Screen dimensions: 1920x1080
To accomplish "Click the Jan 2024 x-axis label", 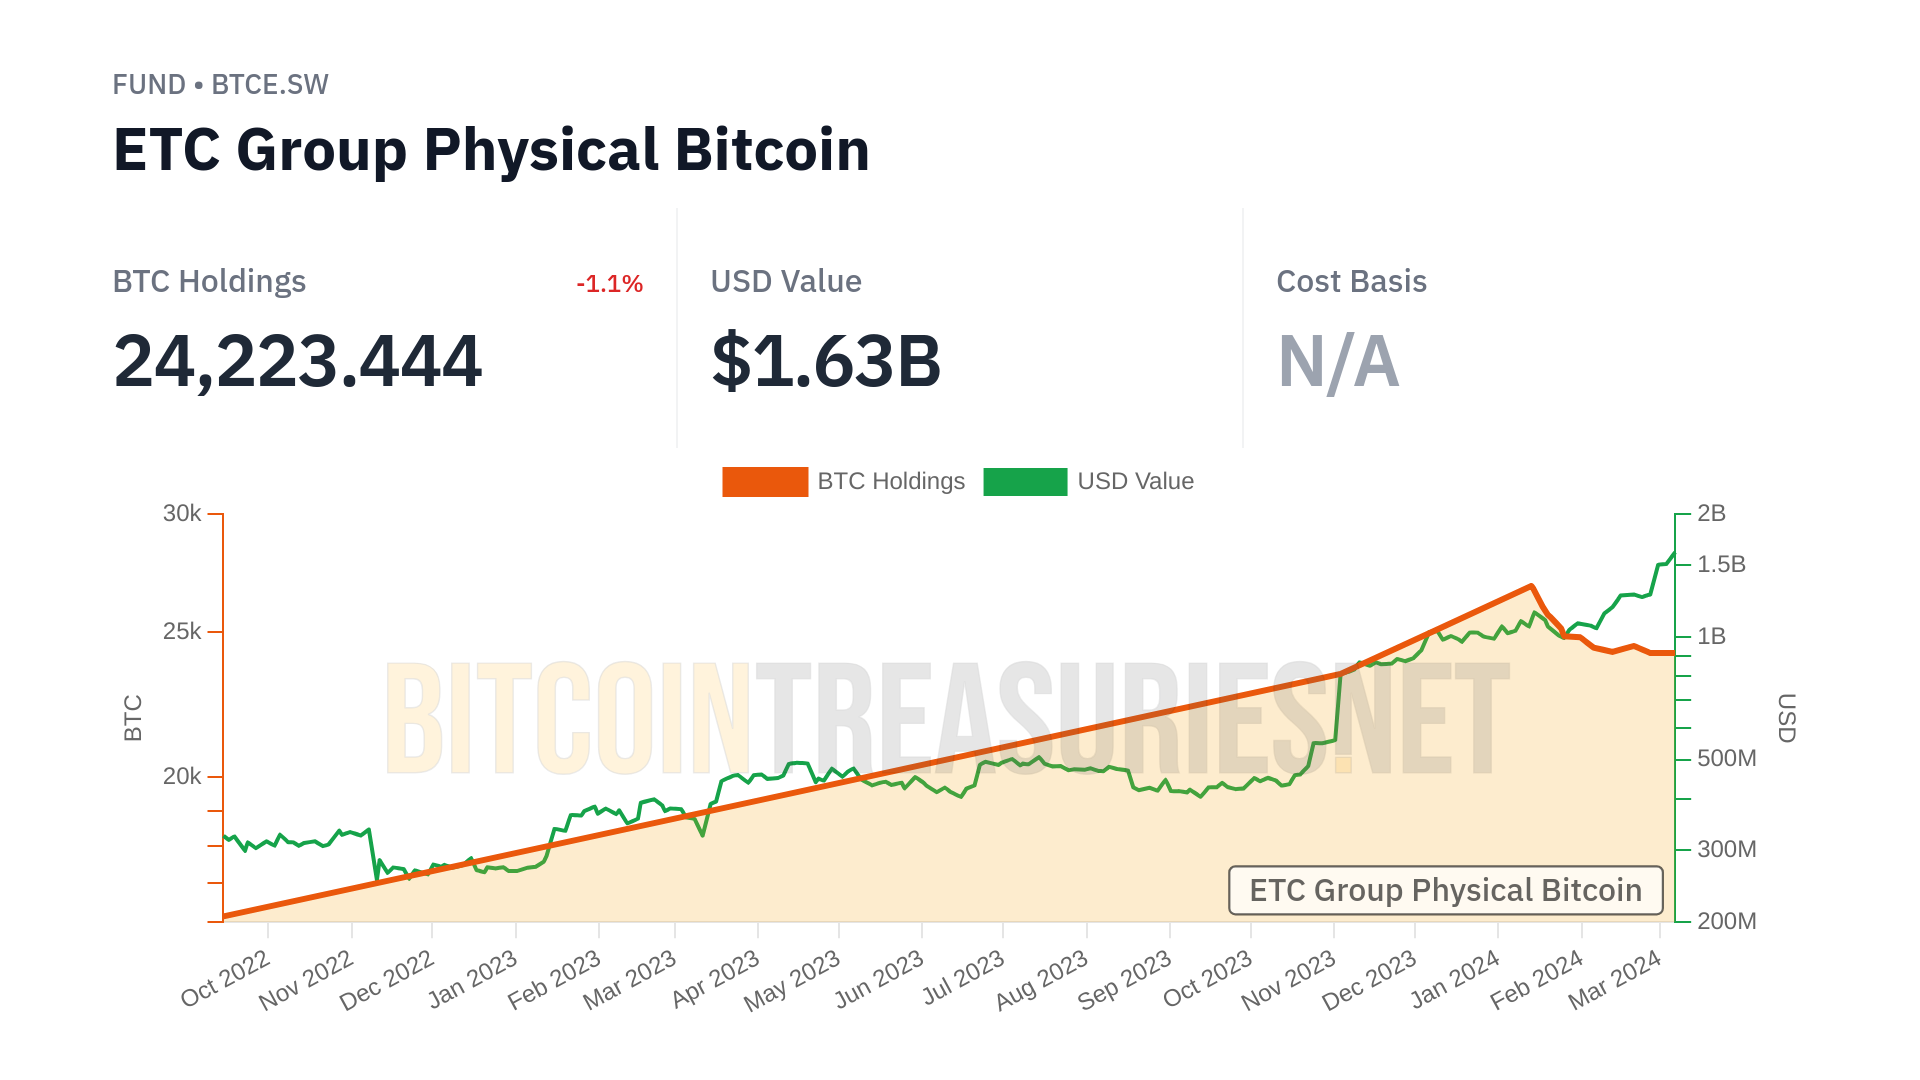I will (1455, 979).
